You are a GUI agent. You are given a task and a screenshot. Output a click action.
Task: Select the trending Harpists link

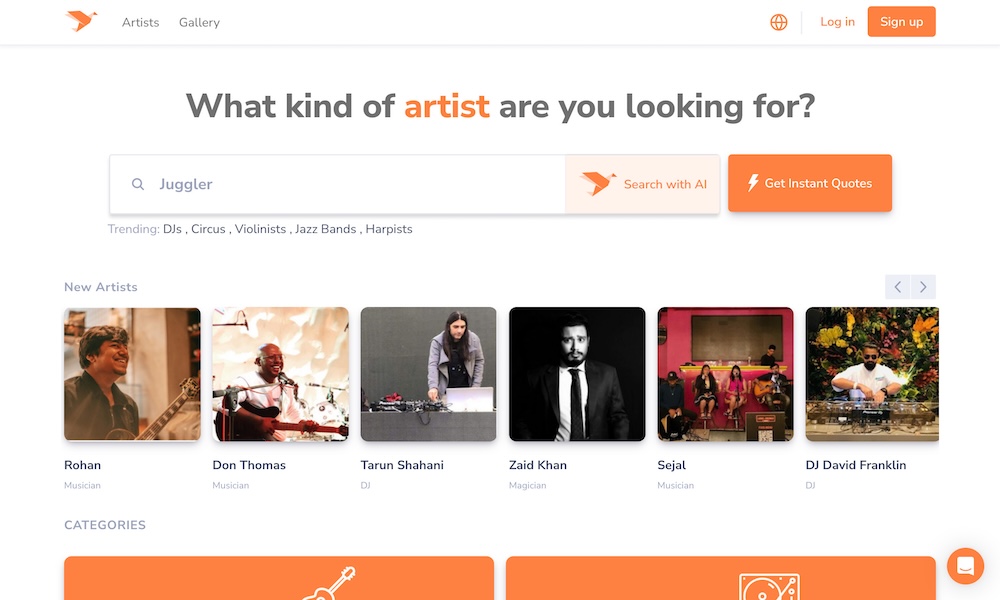click(389, 229)
